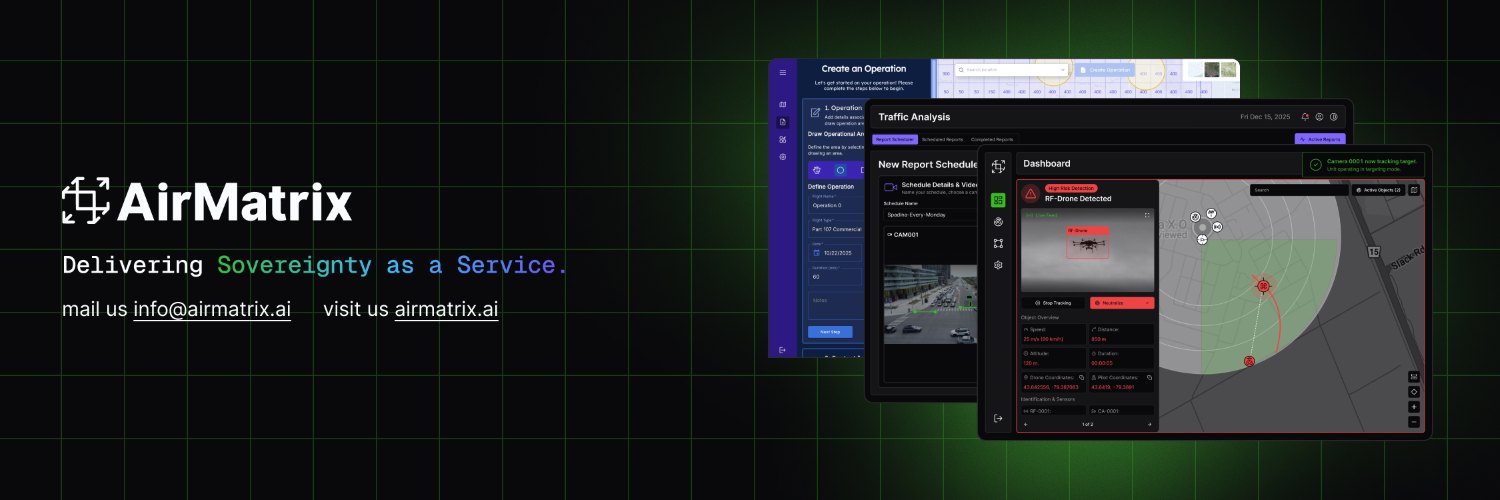Copy the Pilot Coordinates with its copy icon

click(1149, 377)
